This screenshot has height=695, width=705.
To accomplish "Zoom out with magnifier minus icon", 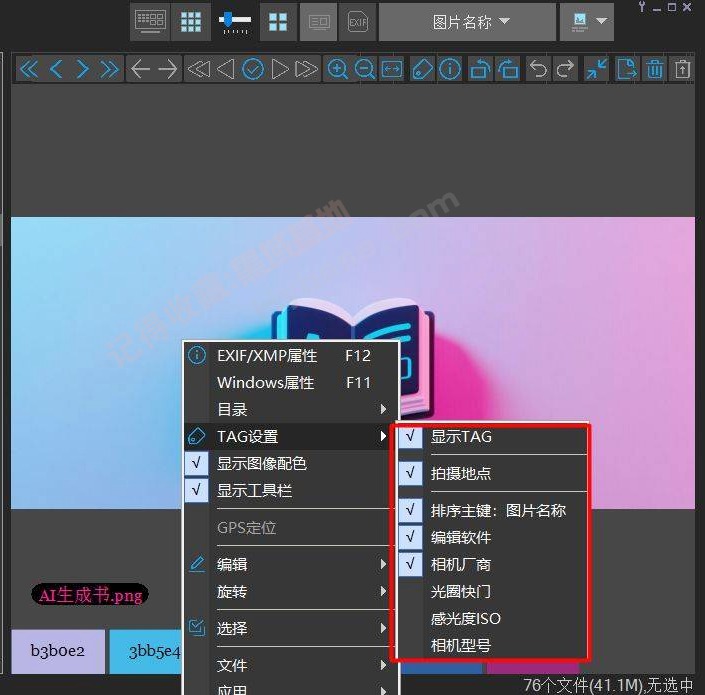I will (365, 69).
